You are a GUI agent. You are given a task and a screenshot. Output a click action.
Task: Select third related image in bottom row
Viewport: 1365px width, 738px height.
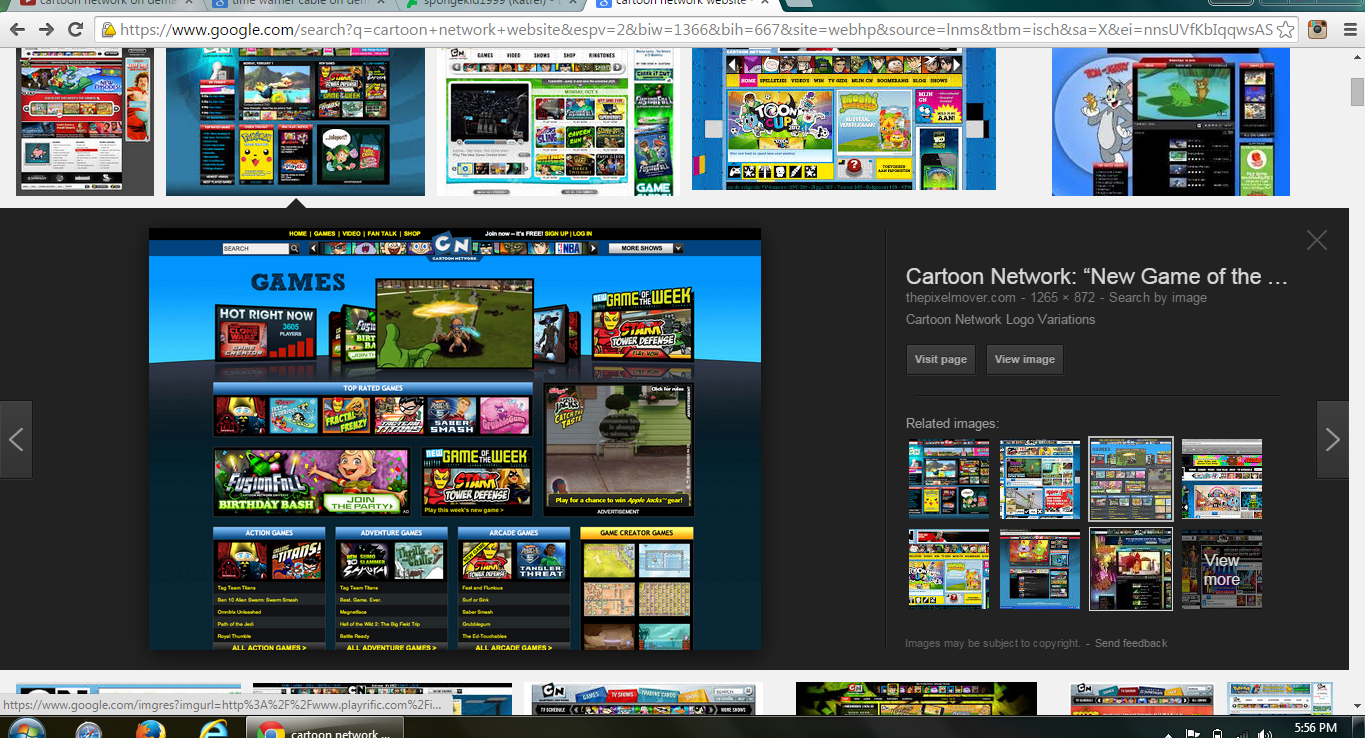(1131, 569)
